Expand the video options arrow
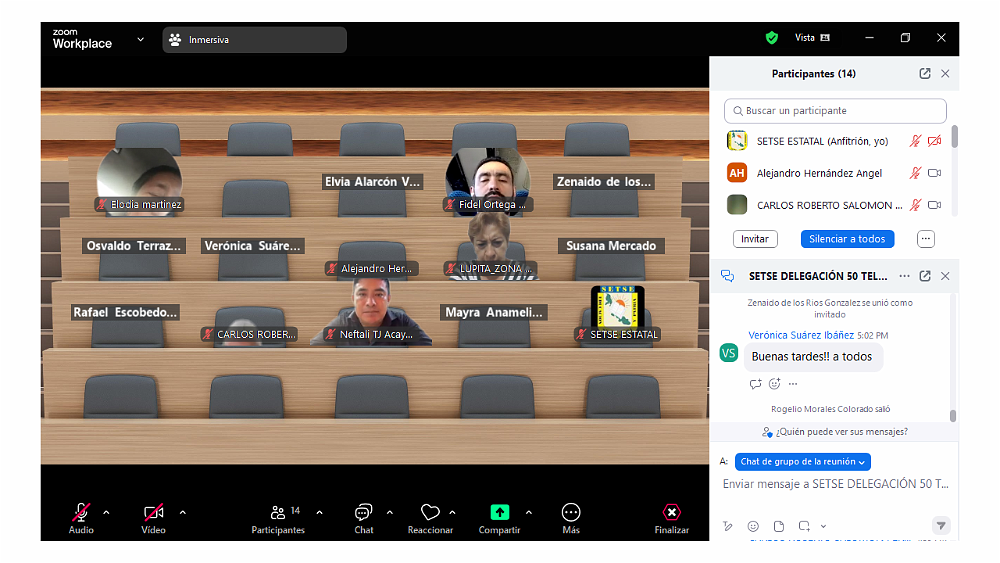Screen dimensions: 1000x563 click(x=182, y=513)
